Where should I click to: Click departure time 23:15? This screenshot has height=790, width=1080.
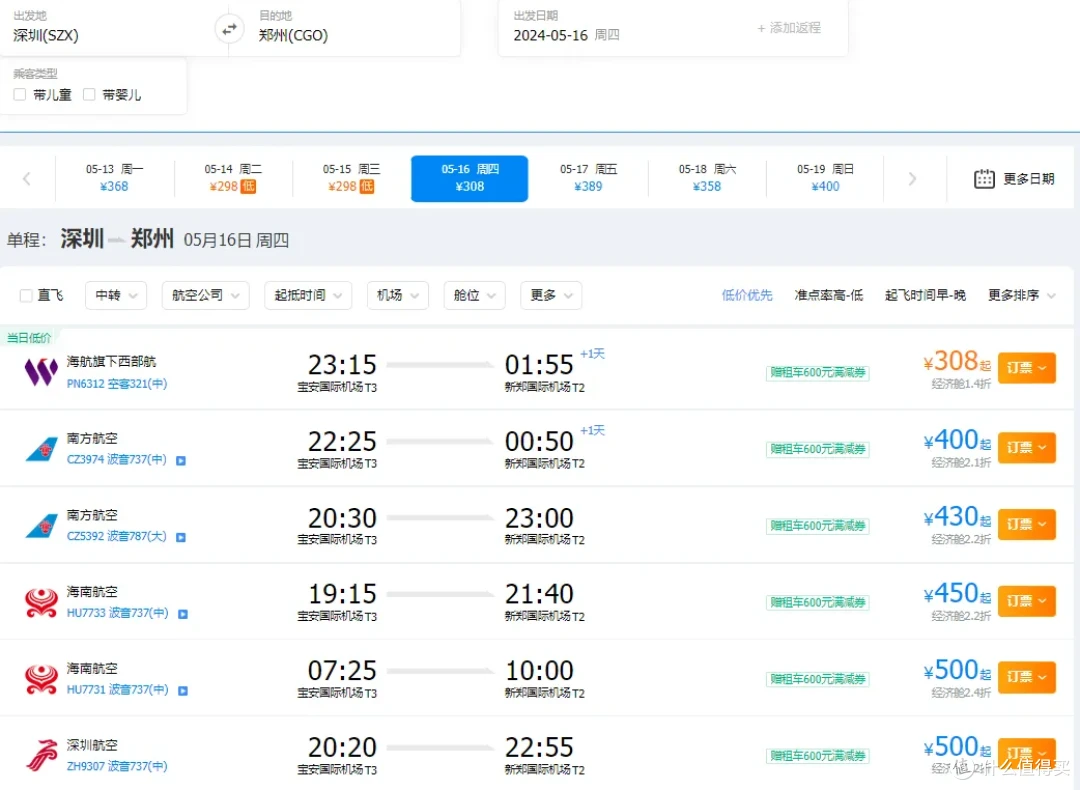click(x=342, y=364)
